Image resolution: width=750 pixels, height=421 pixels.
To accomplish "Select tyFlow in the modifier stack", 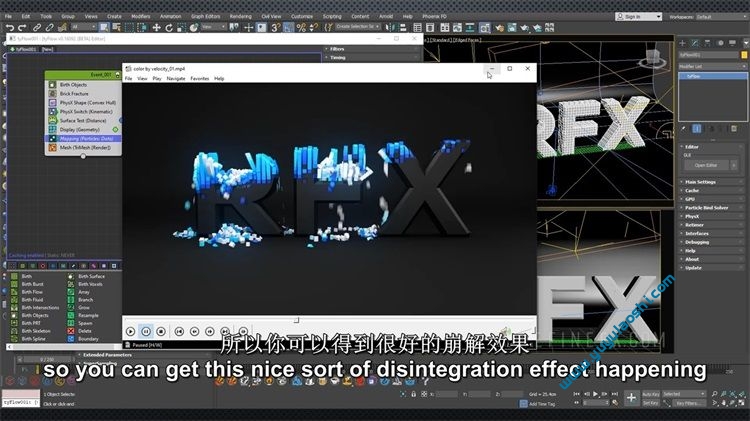I will pos(712,77).
